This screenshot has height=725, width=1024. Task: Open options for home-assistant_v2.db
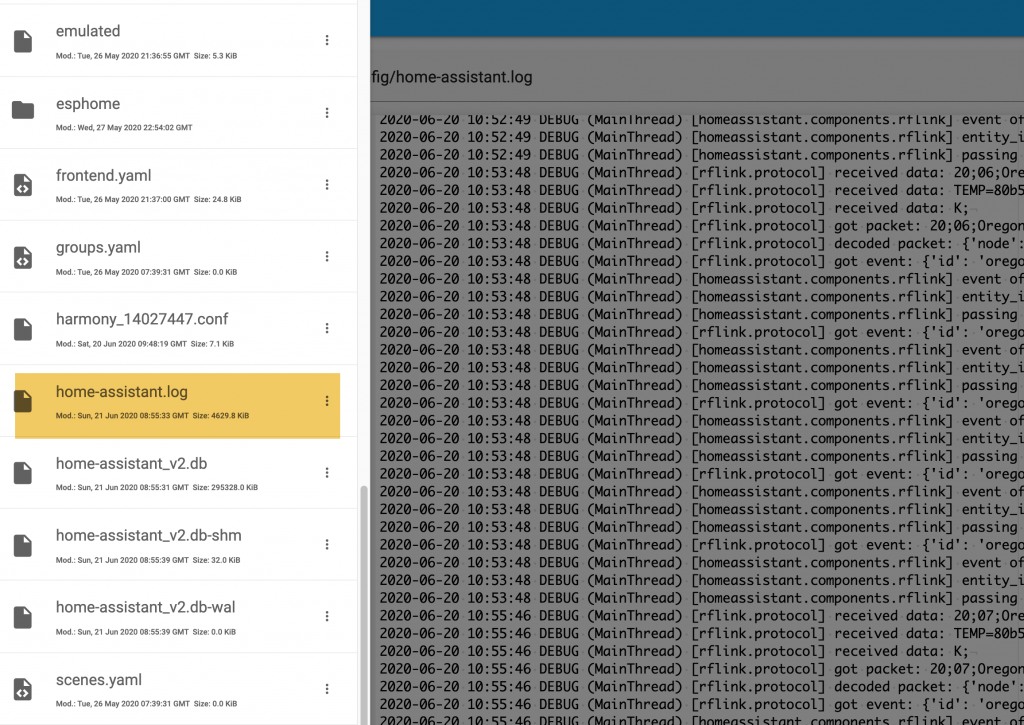click(x=327, y=473)
